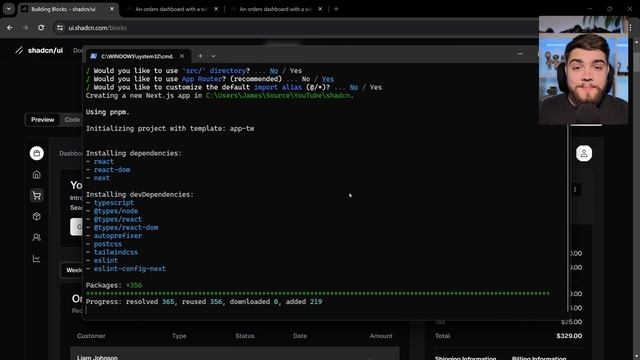Screen dimensions: 640x360
Task: Click the store logo icon in dashboard sidebar
Action: pyautogui.click(x=37, y=153)
